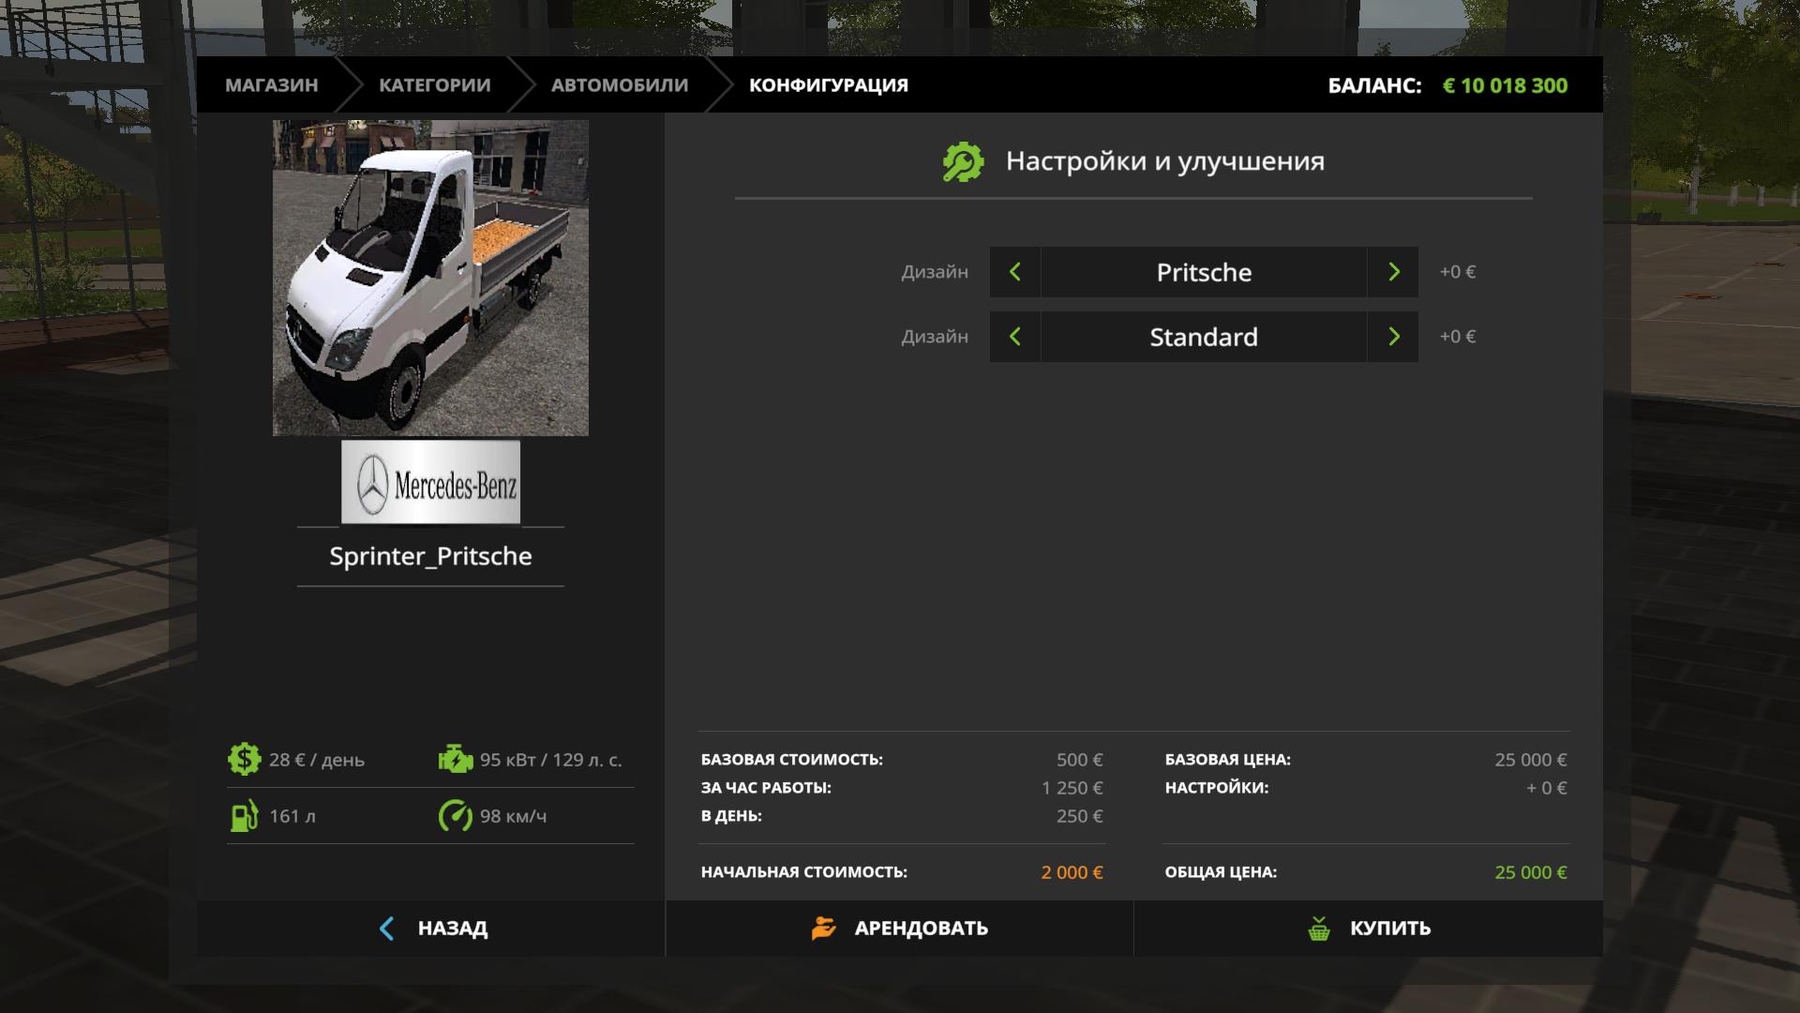
Task: Select next design after Pritsche
Action: [x=1393, y=272]
